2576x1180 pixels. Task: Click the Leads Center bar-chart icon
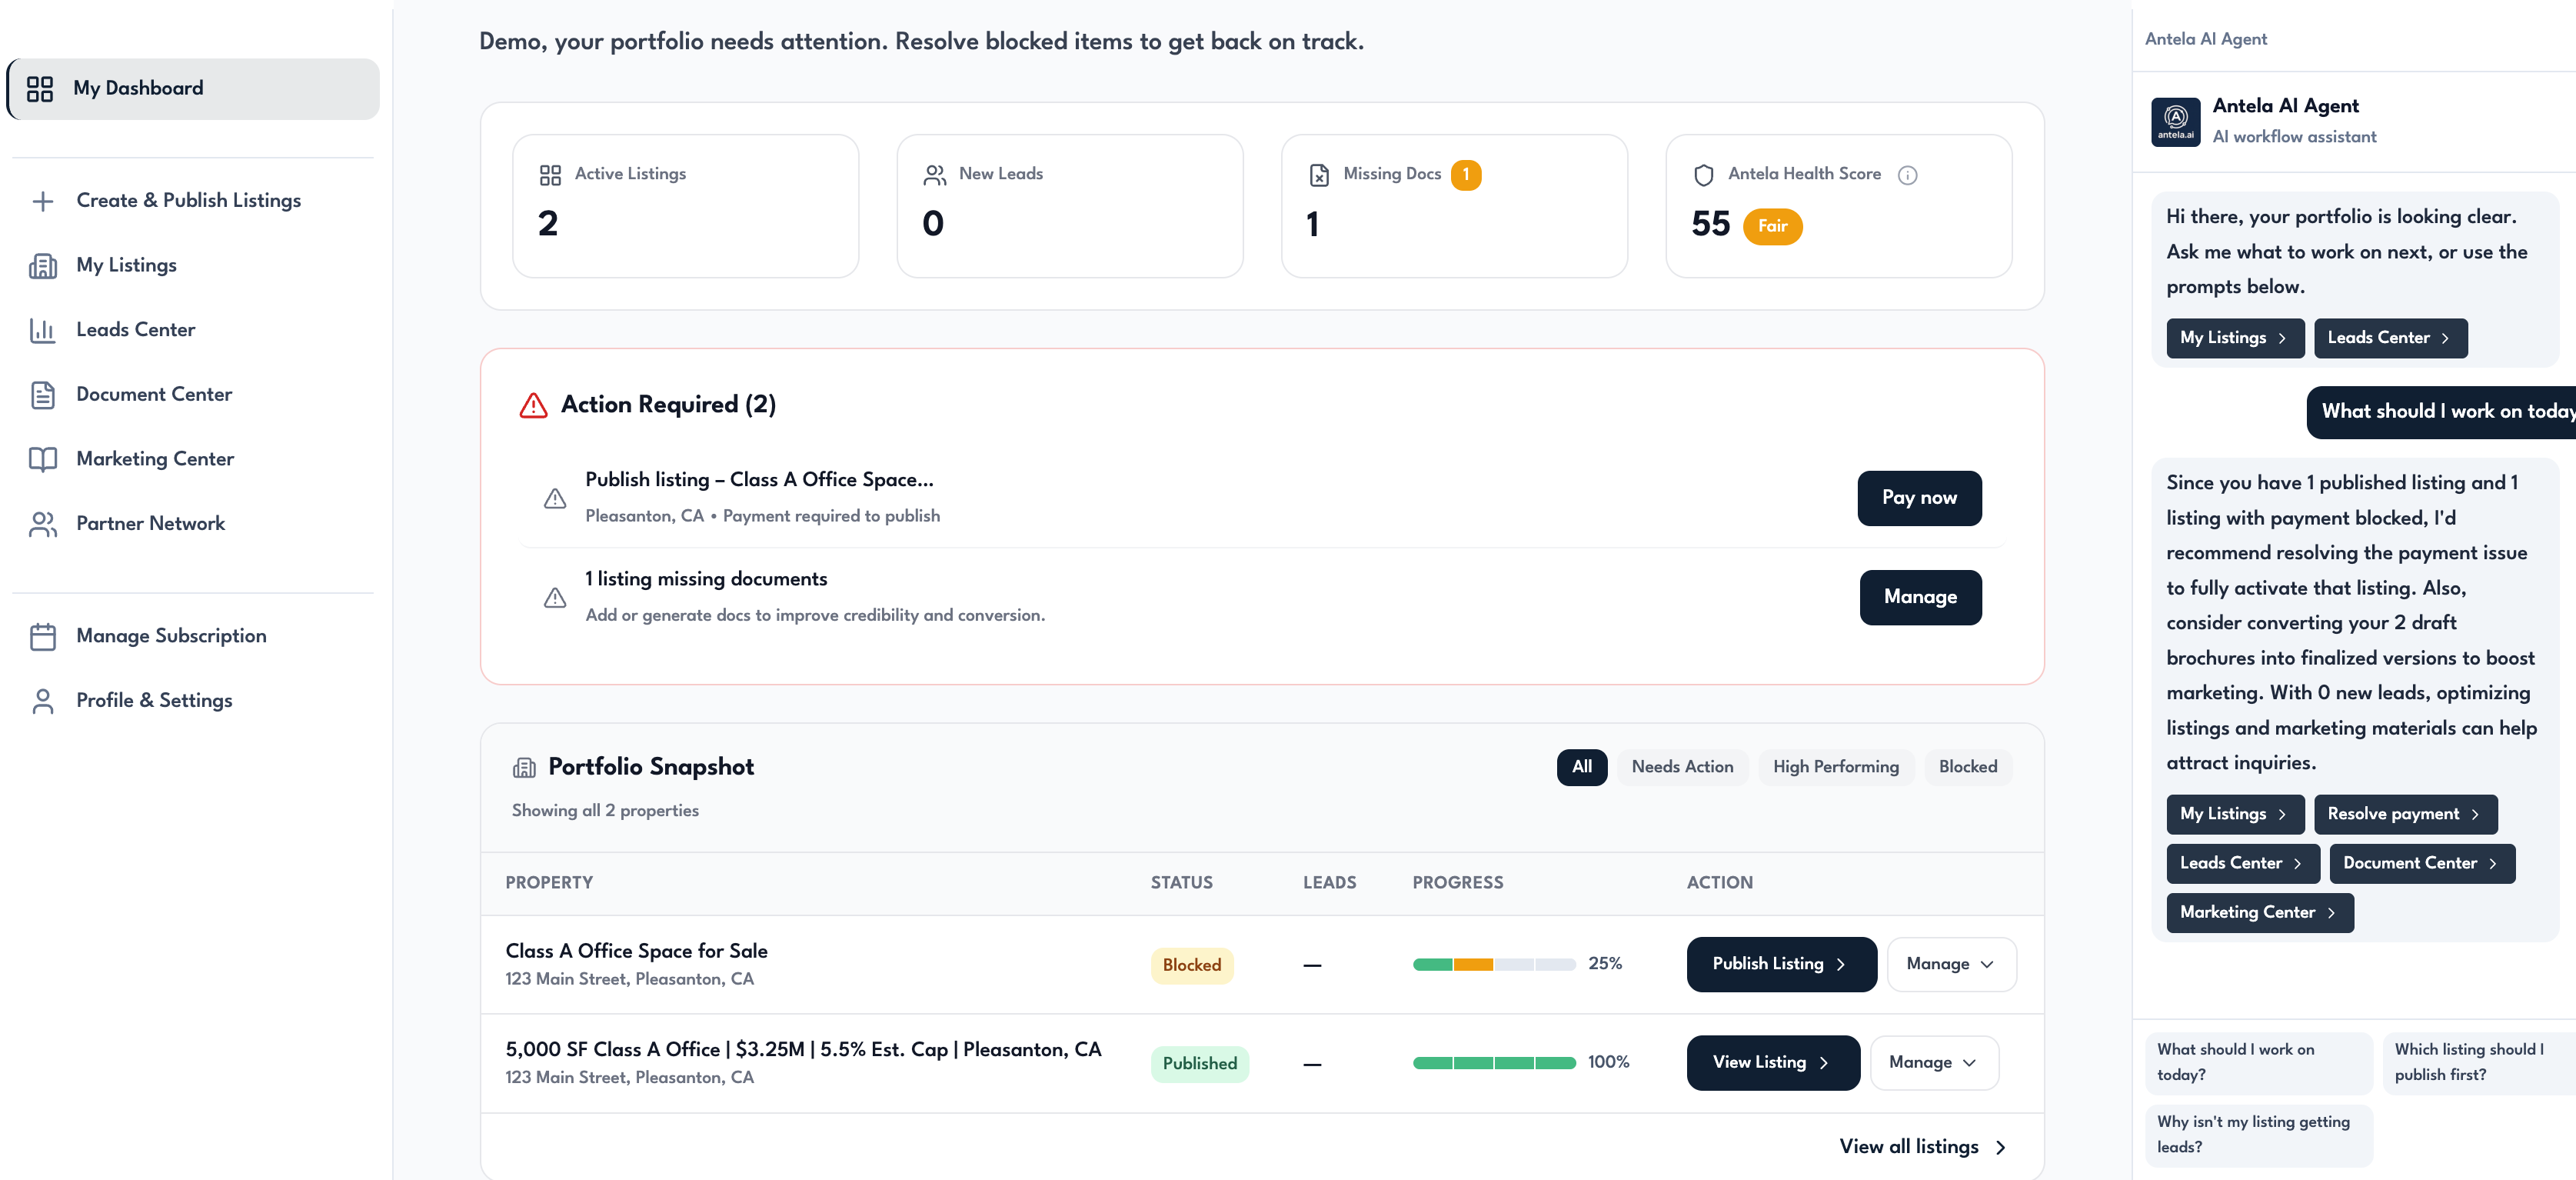click(43, 330)
